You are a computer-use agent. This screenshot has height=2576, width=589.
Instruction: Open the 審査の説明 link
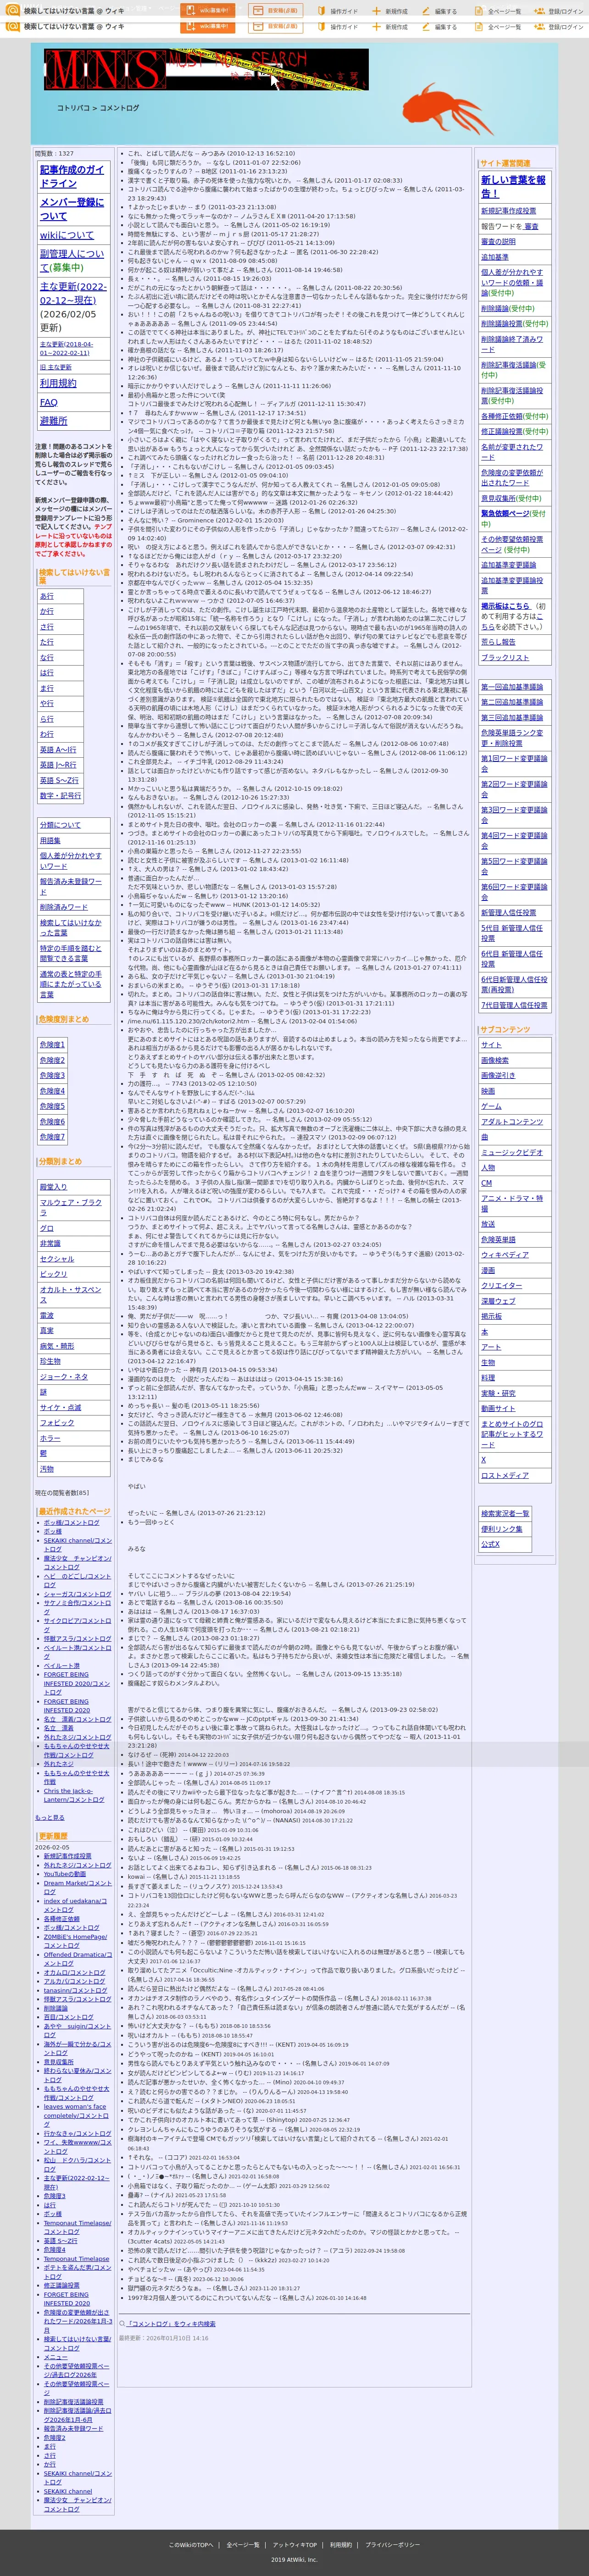pos(498,242)
